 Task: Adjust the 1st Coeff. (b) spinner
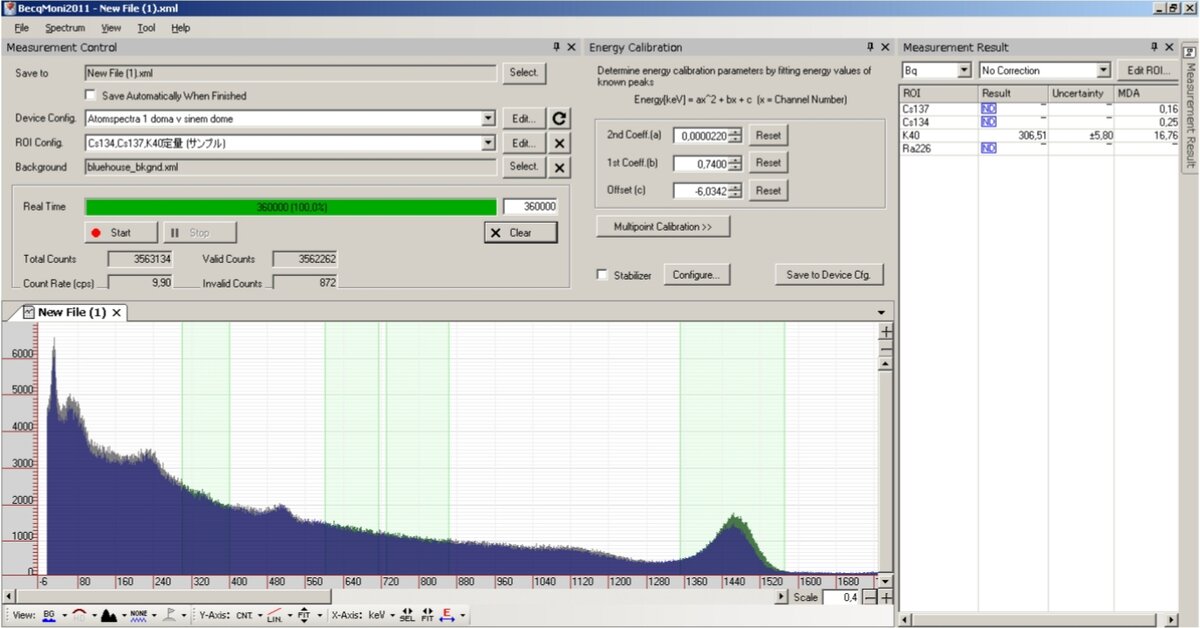pos(735,162)
